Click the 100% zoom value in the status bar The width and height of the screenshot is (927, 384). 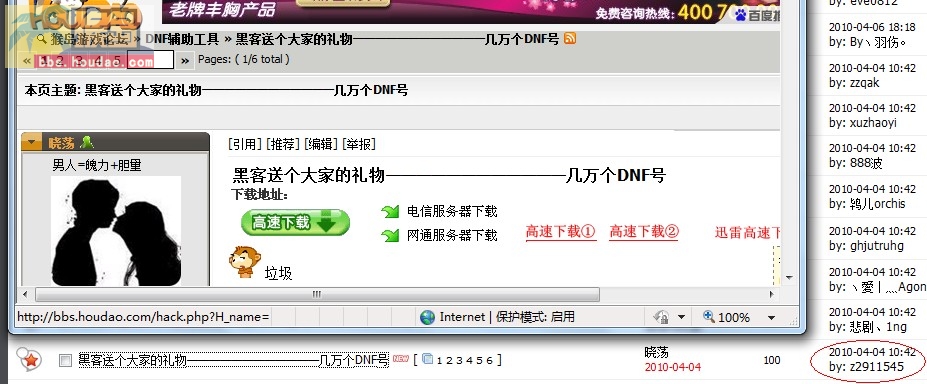click(734, 318)
